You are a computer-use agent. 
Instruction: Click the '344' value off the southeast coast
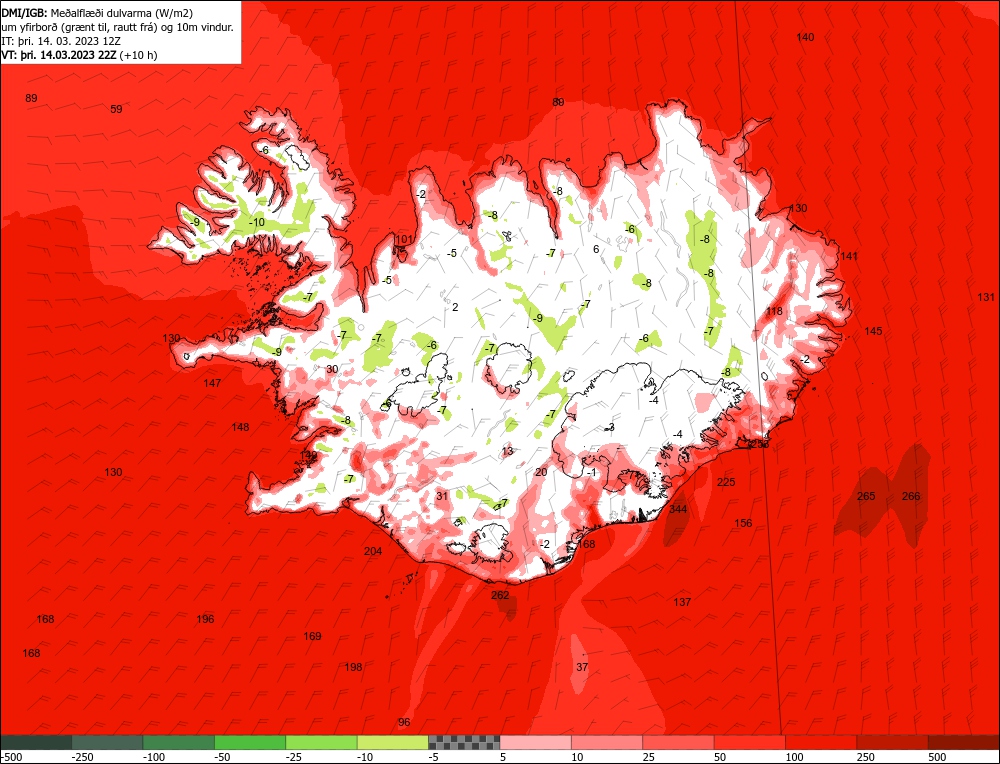tap(678, 509)
